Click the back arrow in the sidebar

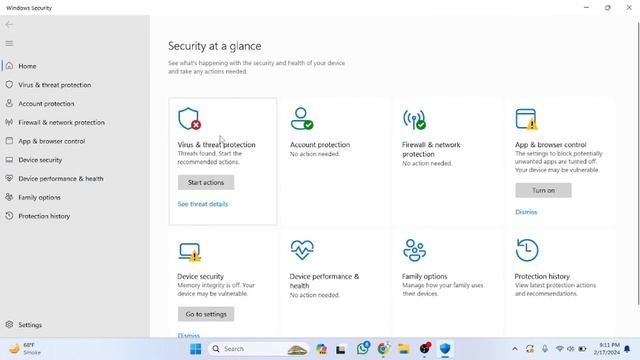click(x=9, y=24)
